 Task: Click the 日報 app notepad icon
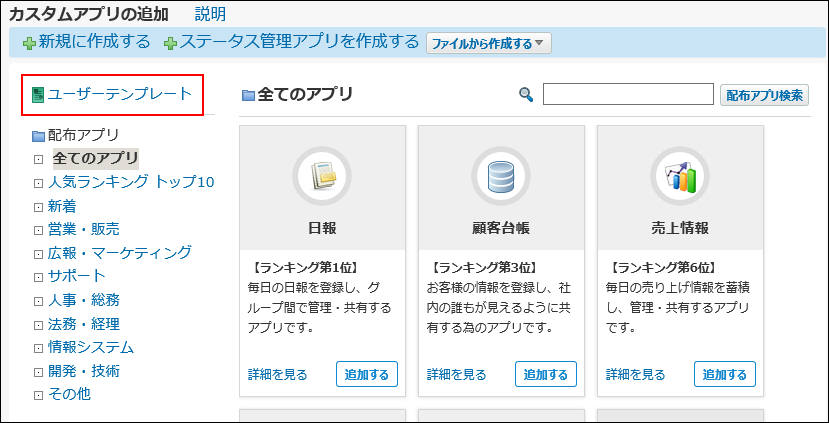click(x=323, y=176)
